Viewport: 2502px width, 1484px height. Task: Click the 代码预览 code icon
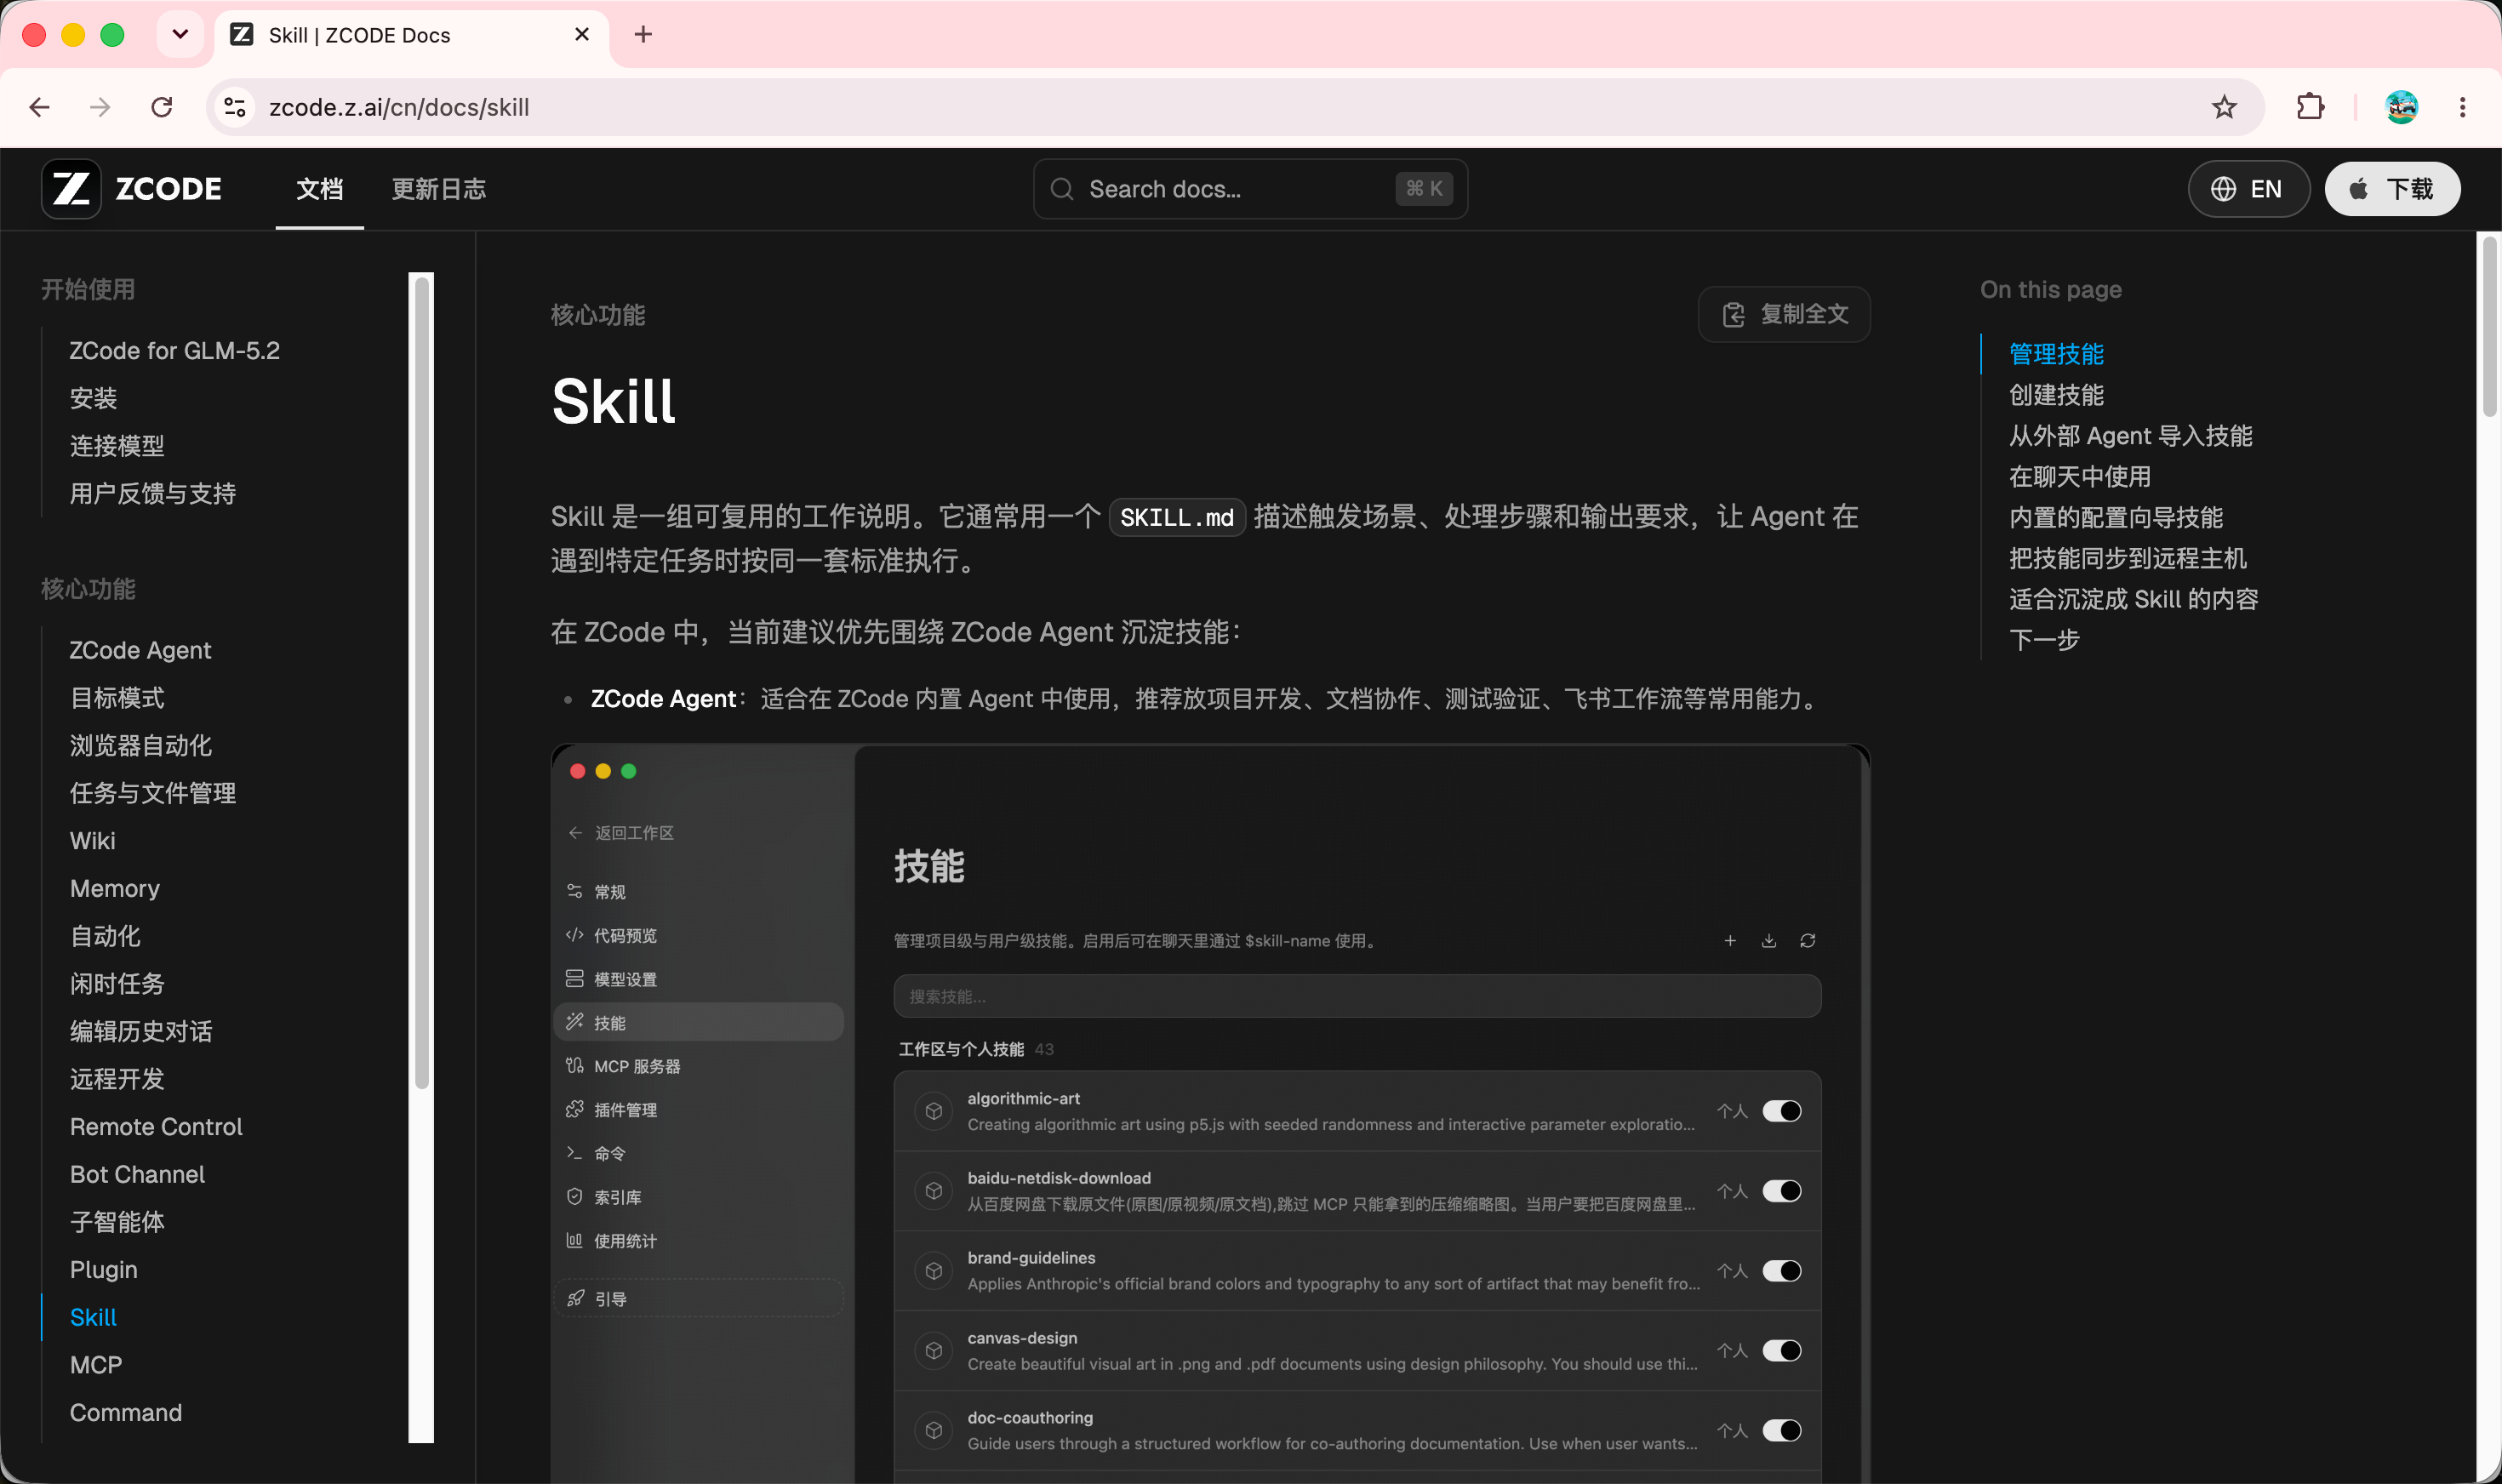coord(575,935)
